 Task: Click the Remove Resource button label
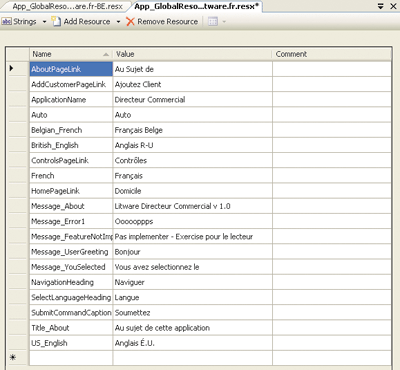(x=168, y=22)
